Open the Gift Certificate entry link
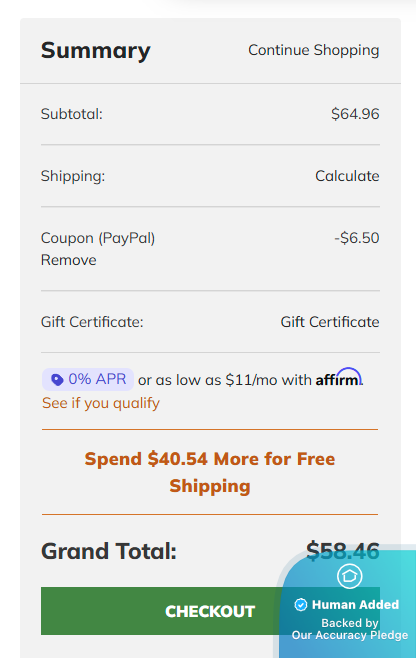 tap(330, 322)
